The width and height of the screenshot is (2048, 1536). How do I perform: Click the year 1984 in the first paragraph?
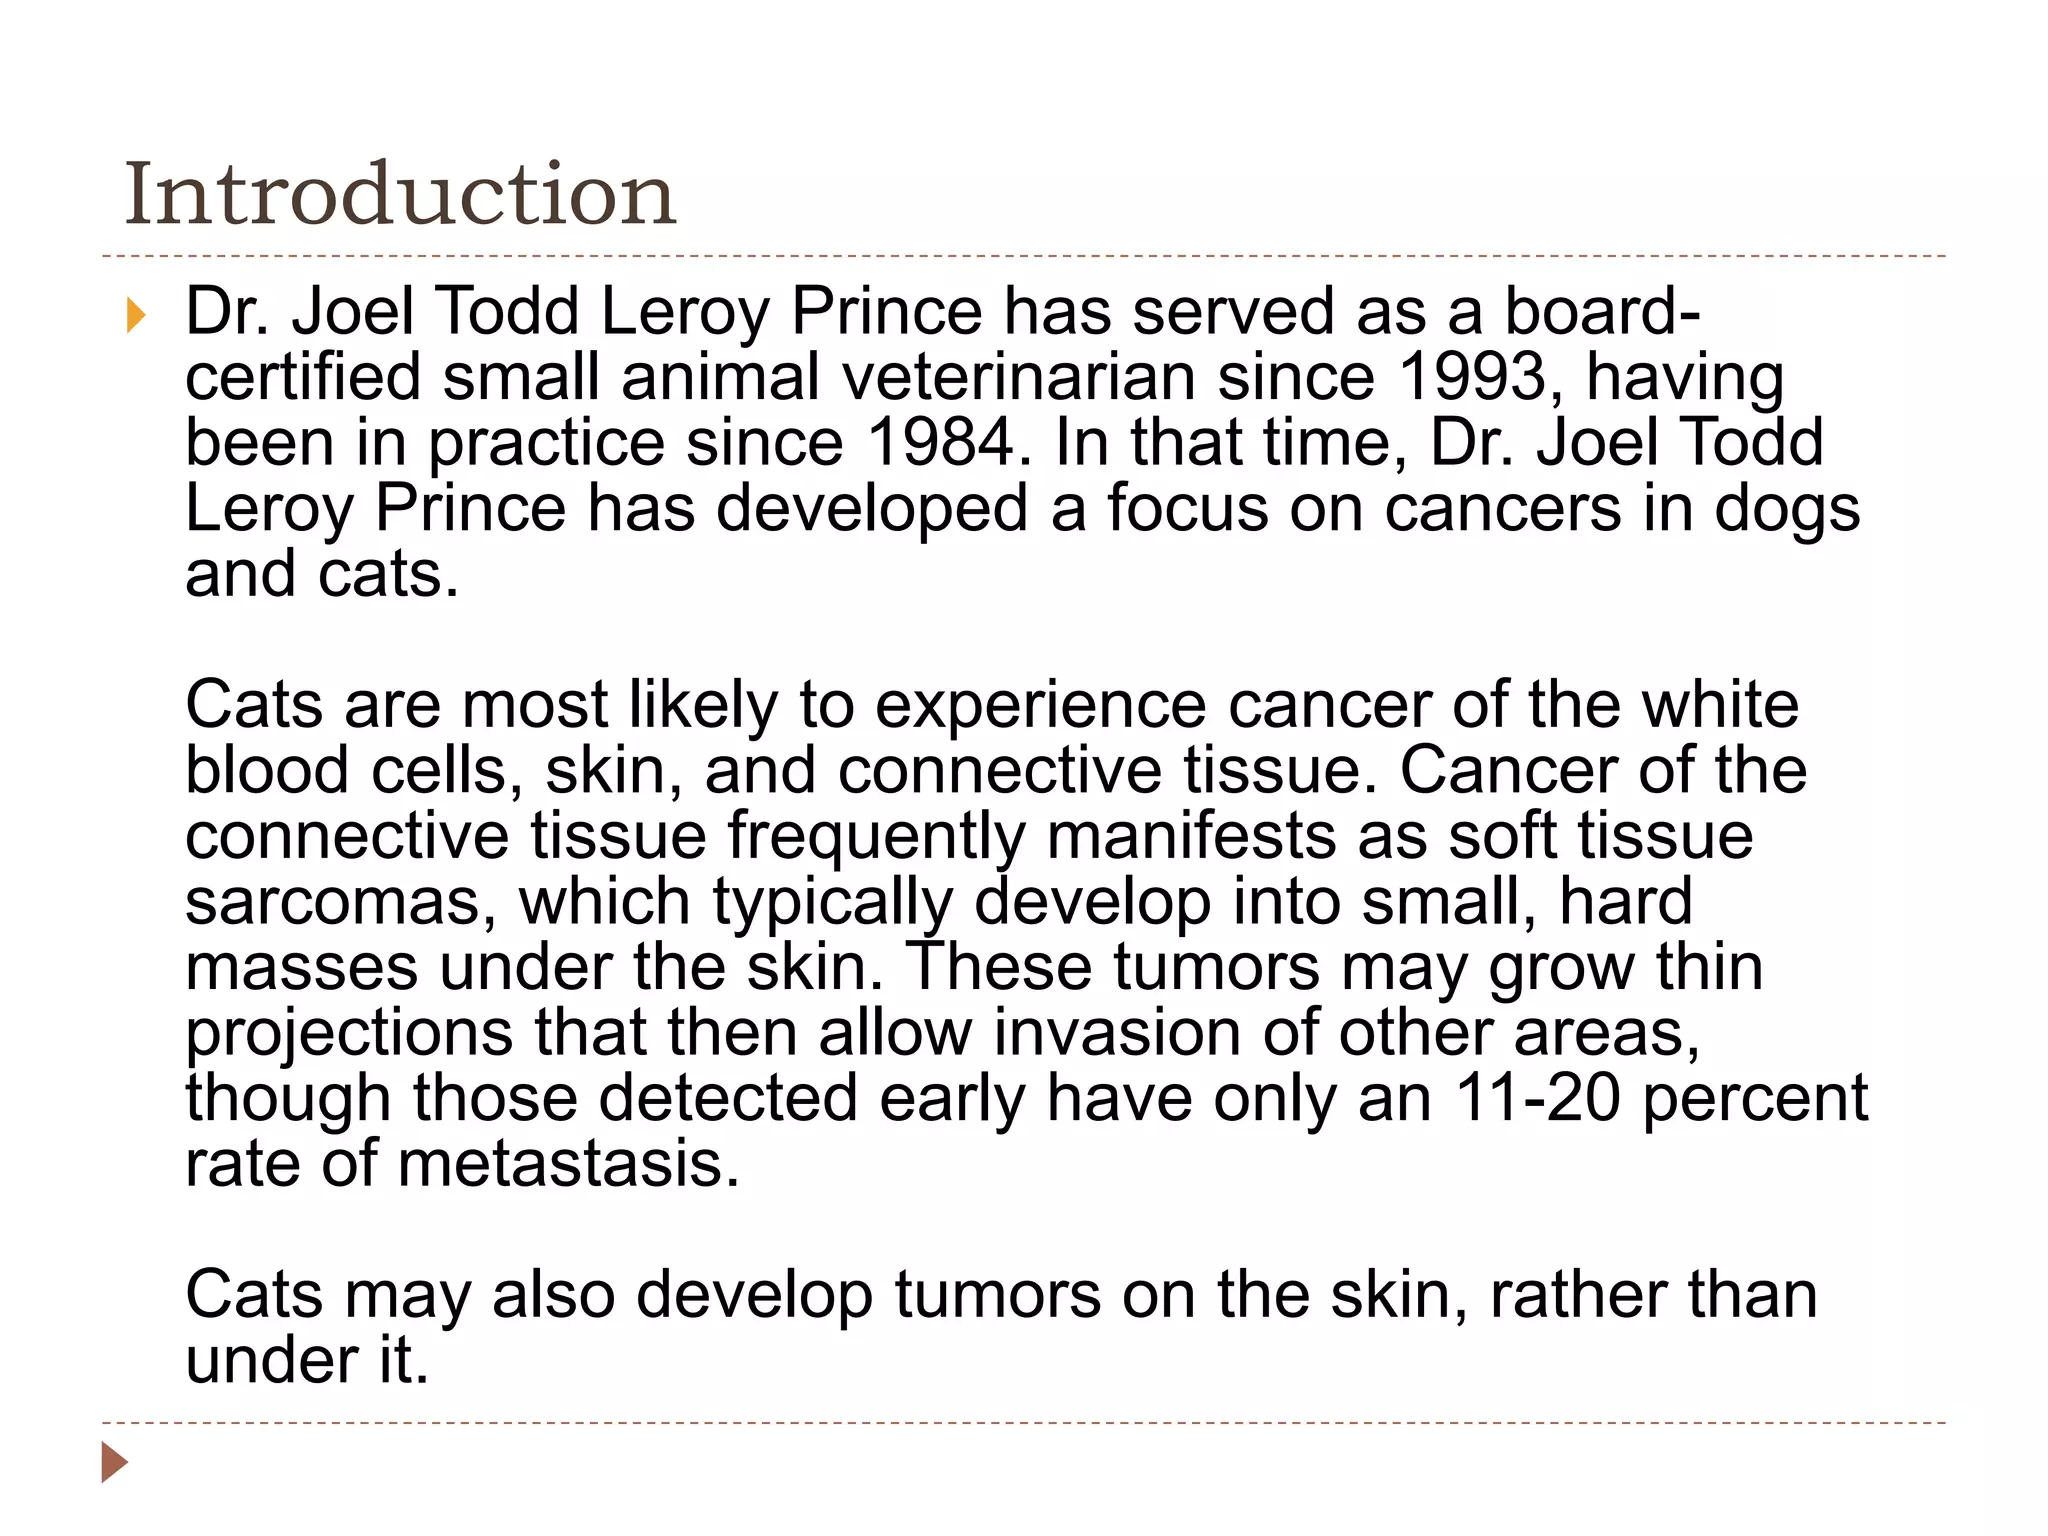tap(941, 443)
